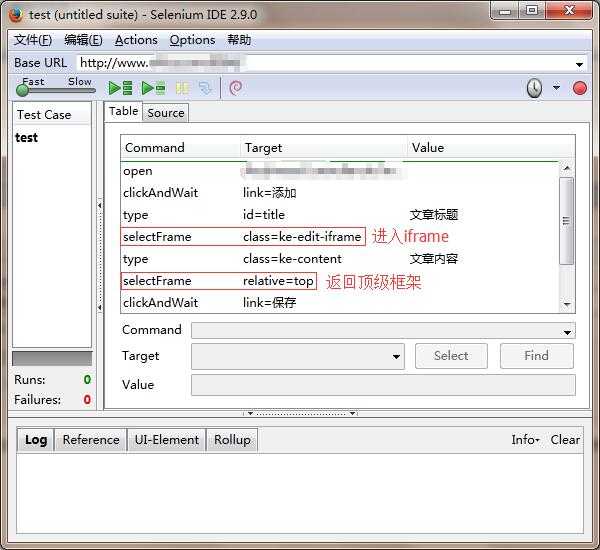This screenshot has width=600, height=550.
Task: Open the Info log level dropdown
Action: [x=525, y=440]
